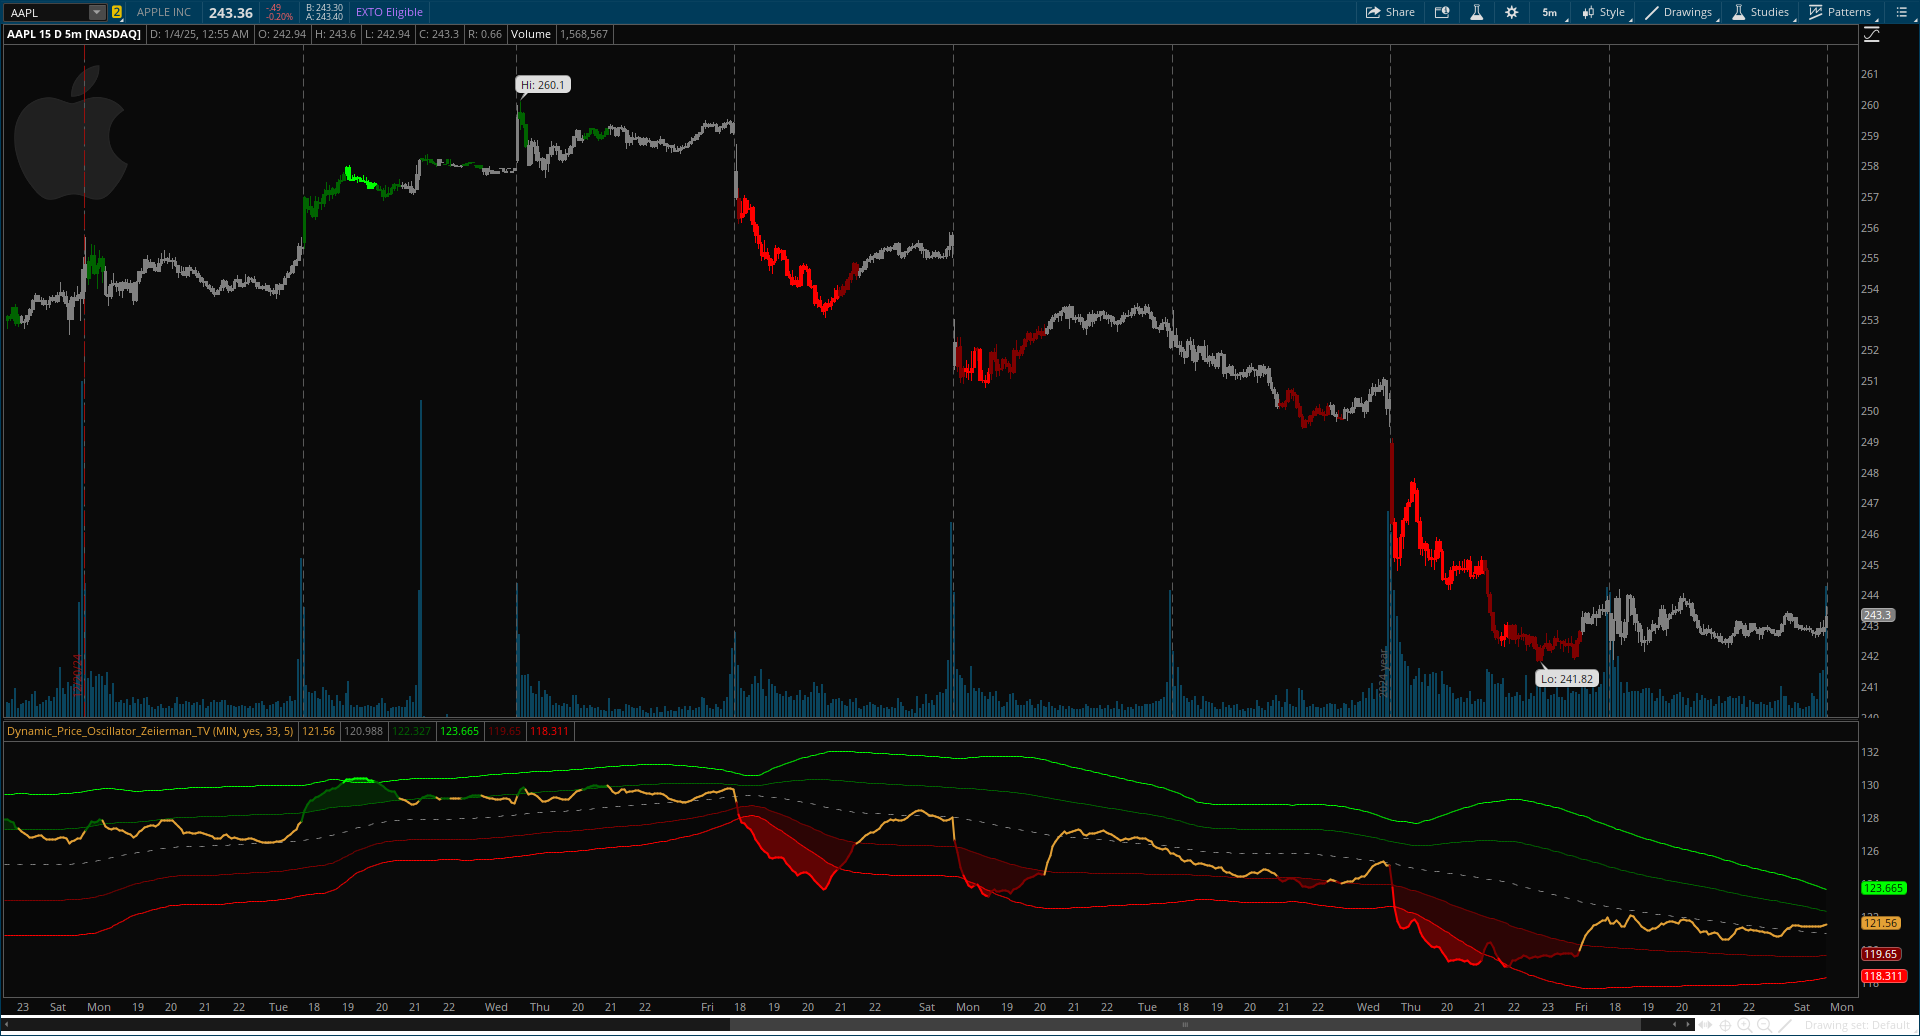Click the AAPL 15 D 5m [NASDAQ] title
Viewport: 1920px width, 1036px height.
pos(74,34)
